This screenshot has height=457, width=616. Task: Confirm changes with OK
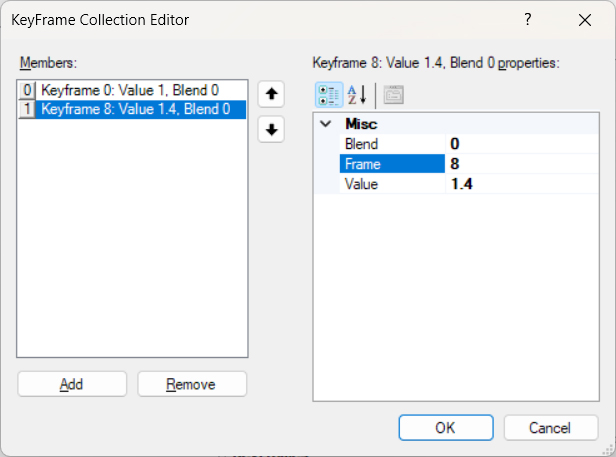click(445, 427)
